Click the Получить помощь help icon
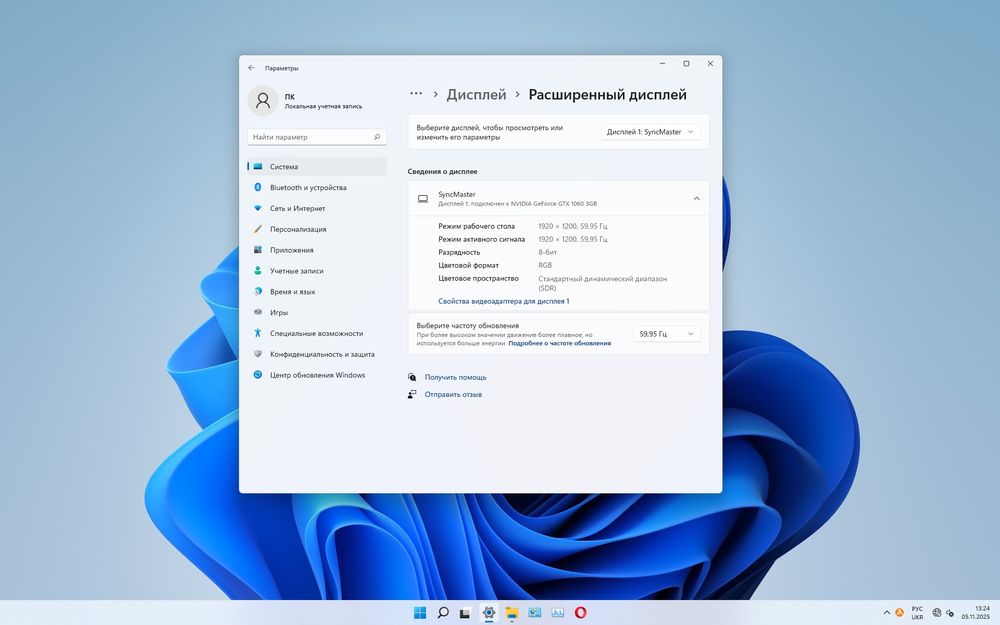The image size is (1000, 625). pos(412,378)
